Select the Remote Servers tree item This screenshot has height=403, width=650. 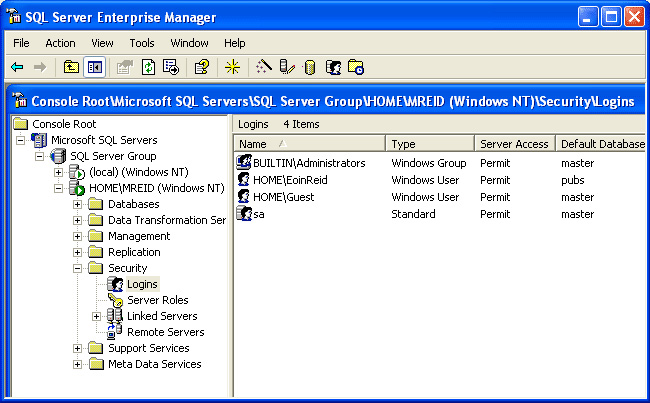(x=165, y=332)
